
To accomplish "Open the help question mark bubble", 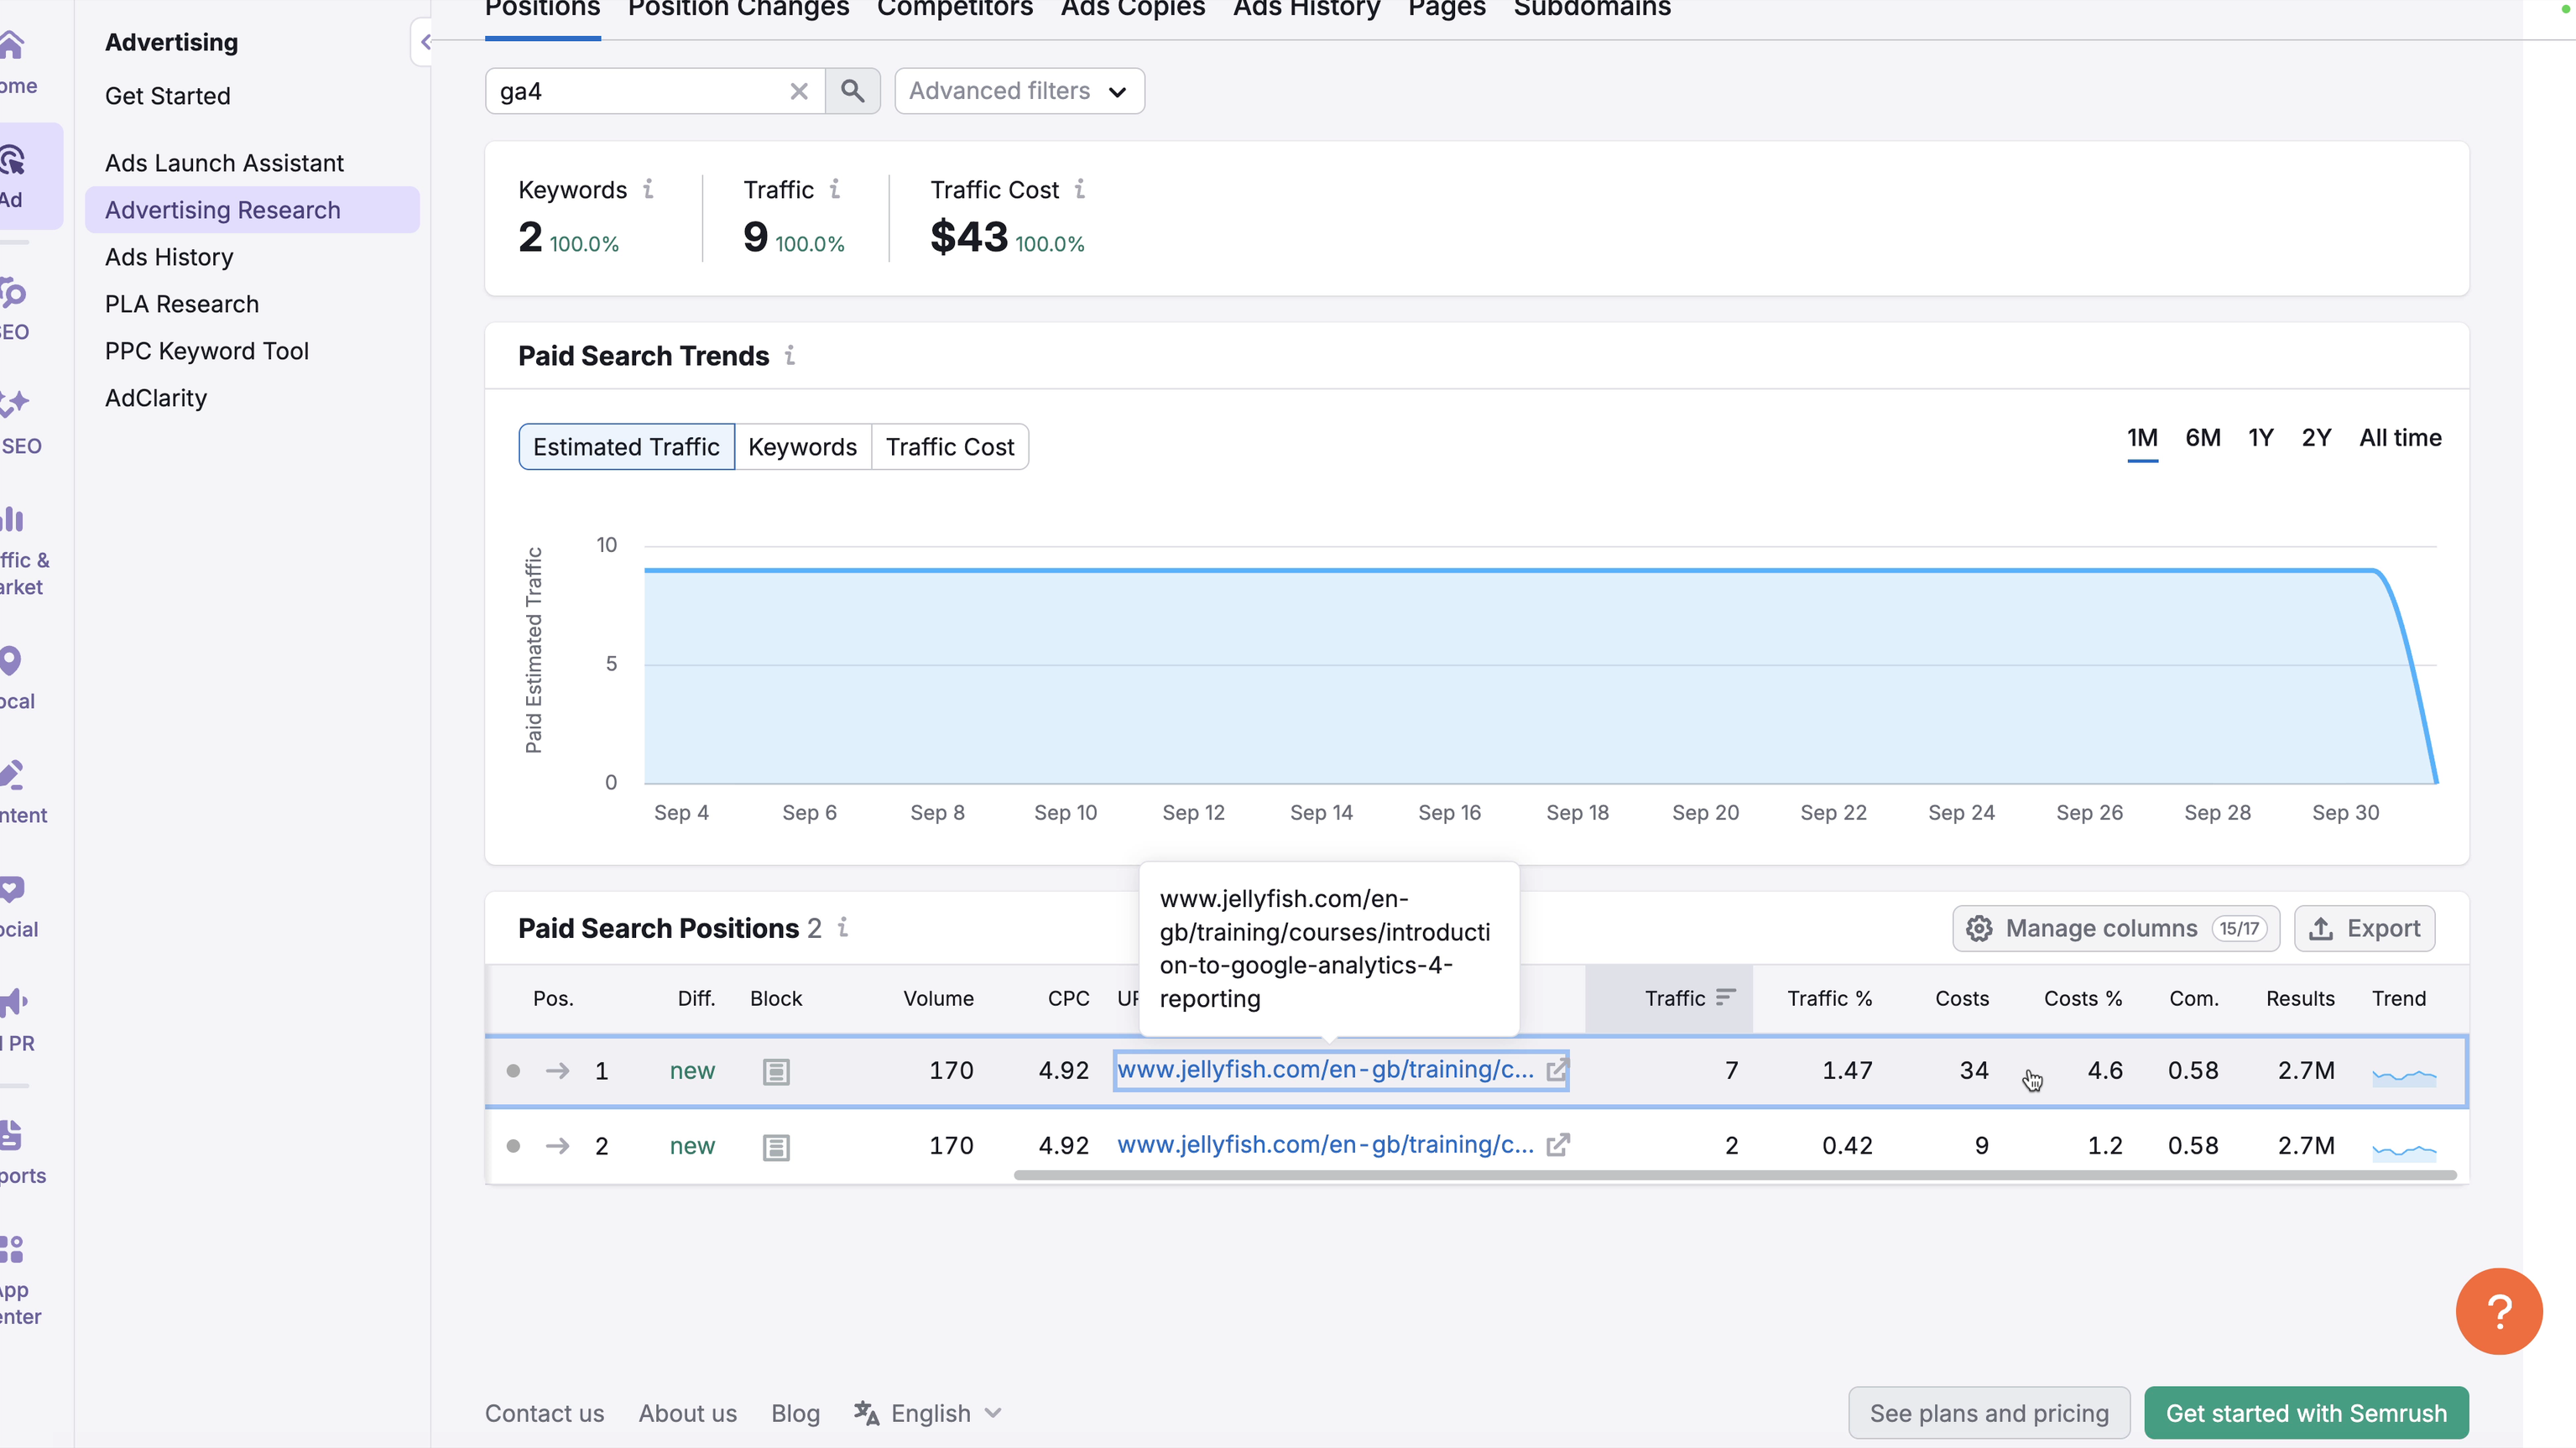I will pyautogui.click(x=2499, y=1311).
